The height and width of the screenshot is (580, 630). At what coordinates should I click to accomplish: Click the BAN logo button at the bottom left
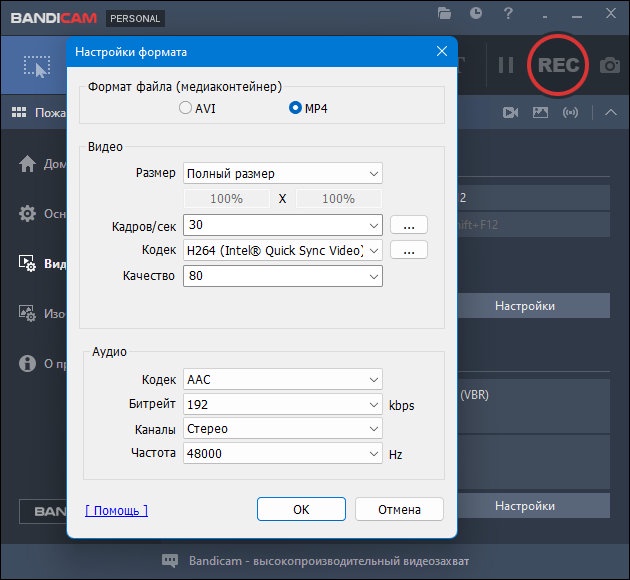tap(43, 511)
